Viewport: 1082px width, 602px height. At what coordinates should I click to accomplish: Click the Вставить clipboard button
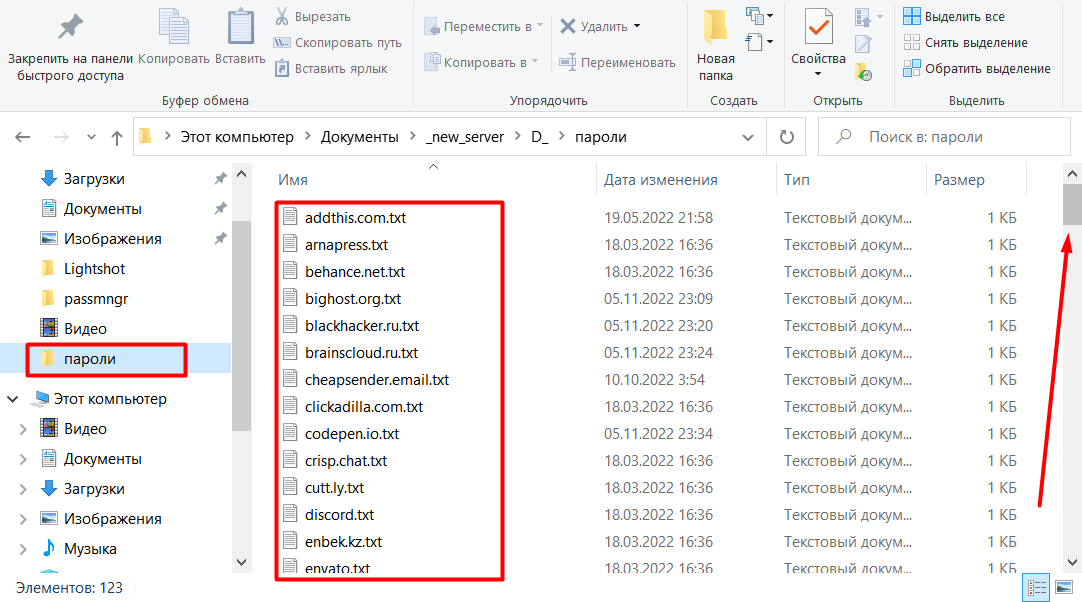[240, 39]
